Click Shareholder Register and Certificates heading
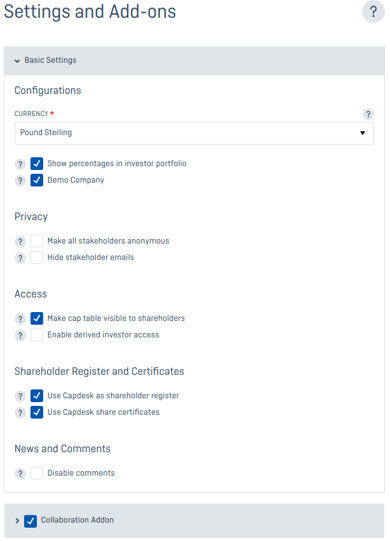 (x=99, y=371)
